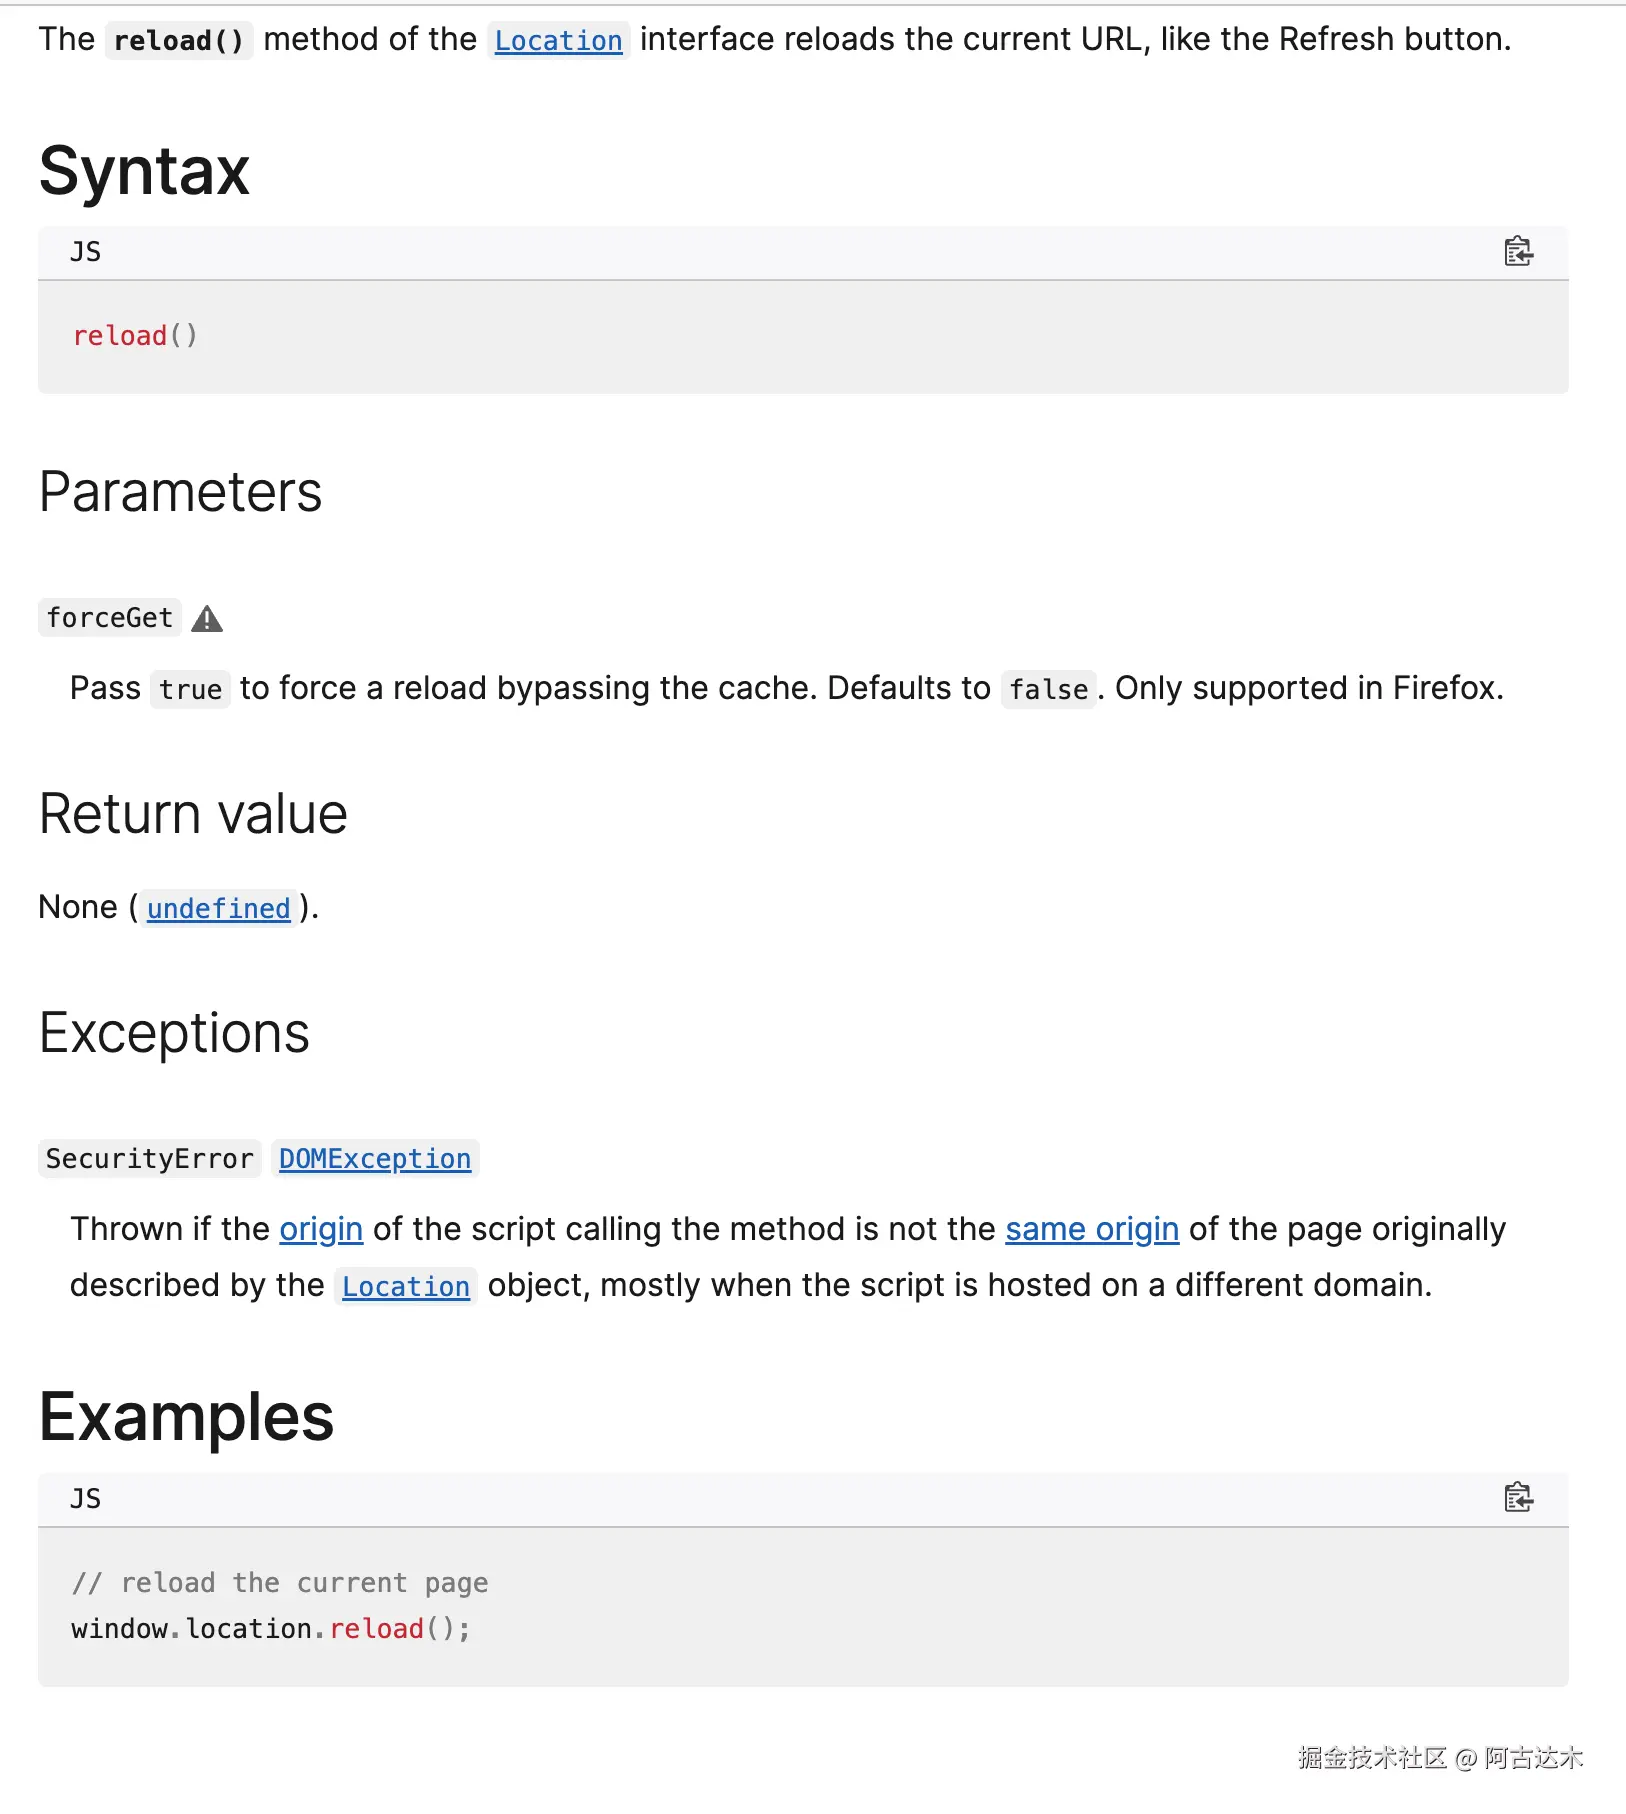This screenshot has height=1814, width=1626.
Task: Open the undefined link under Return value
Action: (x=218, y=908)
